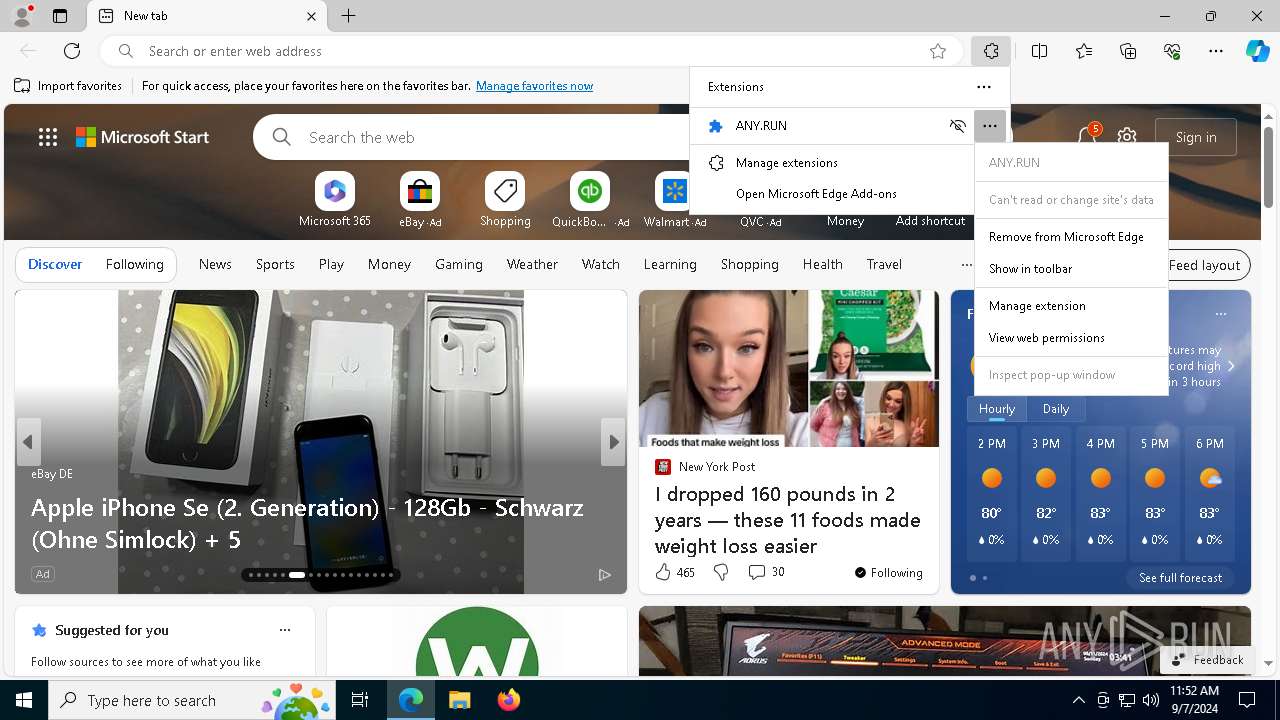Launch the Copilot sidebar icon
This screenshot has width=1280, height=720.
1257,51
